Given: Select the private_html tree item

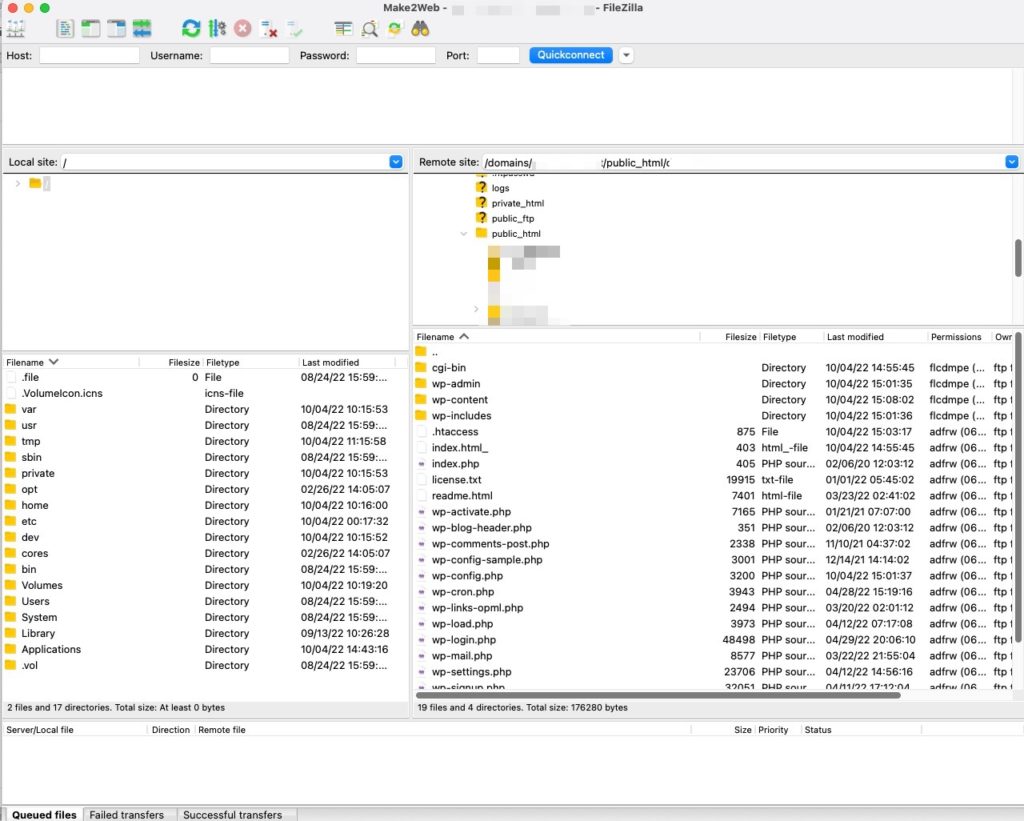Looking at the screenshot, I should click(517, 203).
